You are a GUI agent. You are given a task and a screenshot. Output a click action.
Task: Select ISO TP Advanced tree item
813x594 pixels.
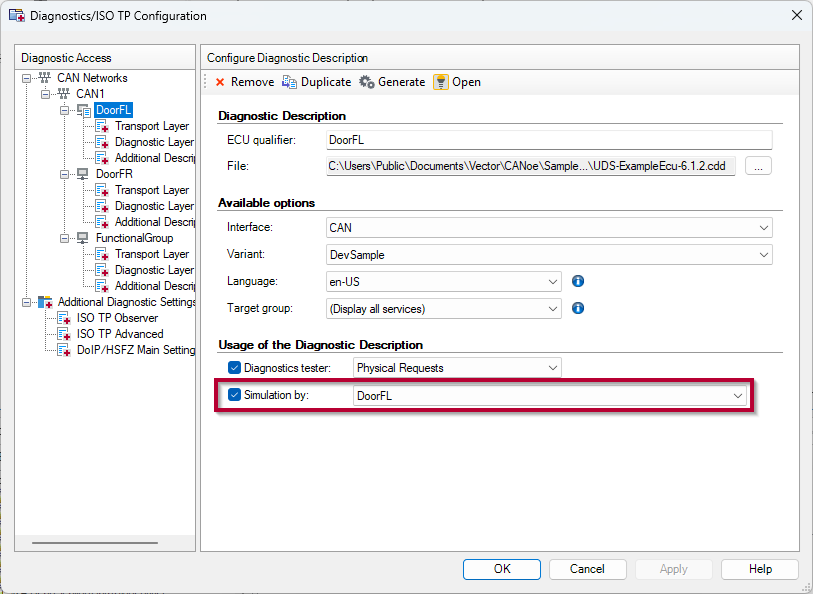pyautogui.click(x=120, y=334)
